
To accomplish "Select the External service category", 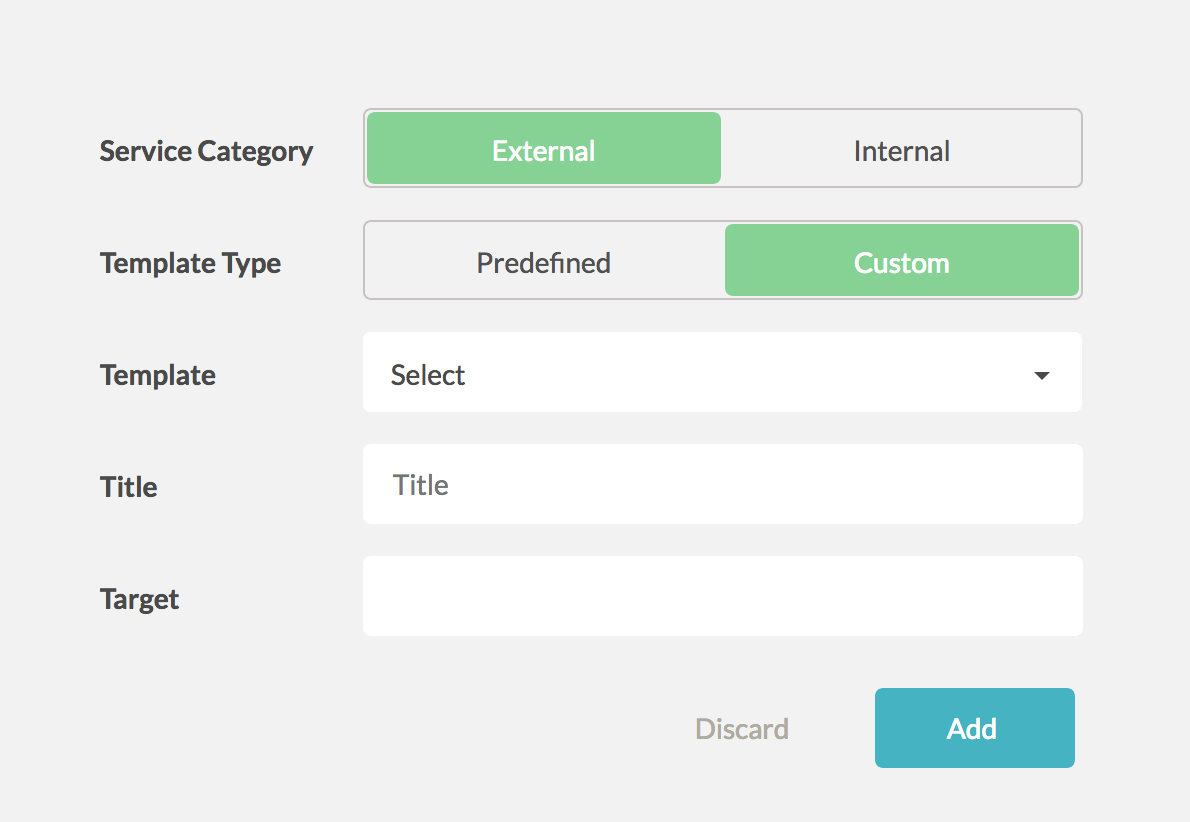I will pyautogui.click(x=543, y=150).
